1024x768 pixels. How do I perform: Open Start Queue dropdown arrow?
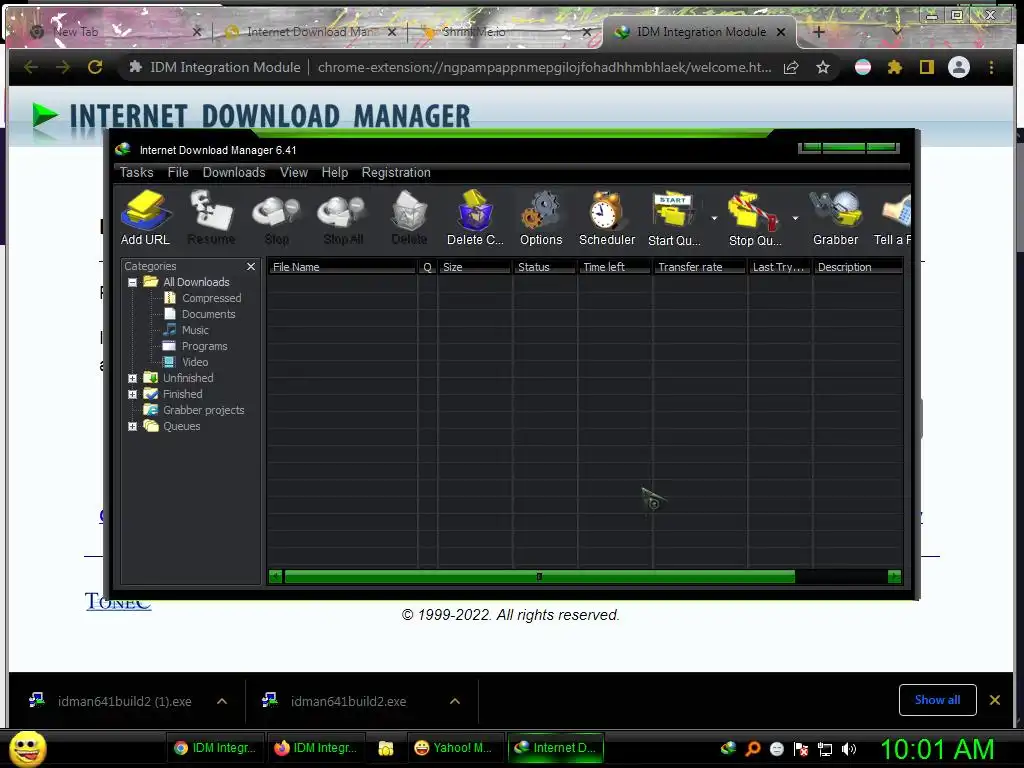(x=714, y=218)
